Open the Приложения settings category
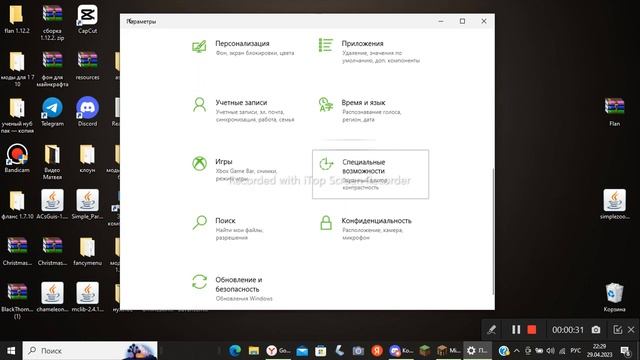 [369, 50]
